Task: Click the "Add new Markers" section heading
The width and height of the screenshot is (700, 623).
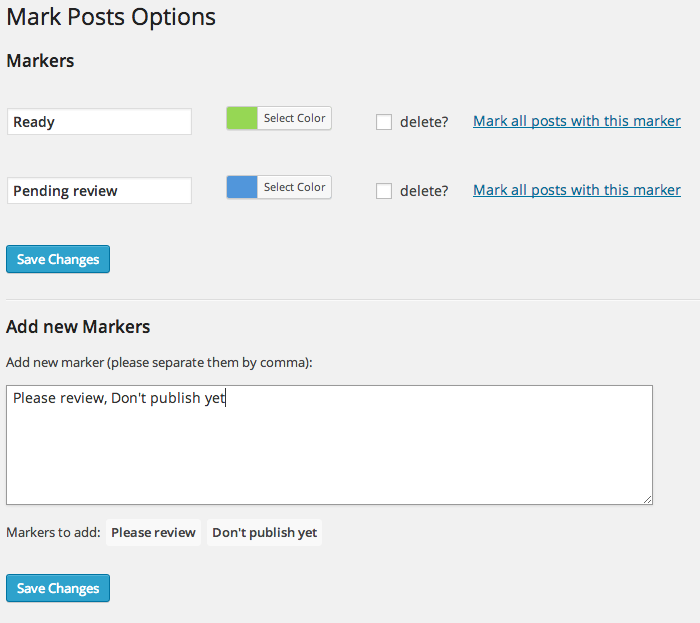Action: (78, 327)
